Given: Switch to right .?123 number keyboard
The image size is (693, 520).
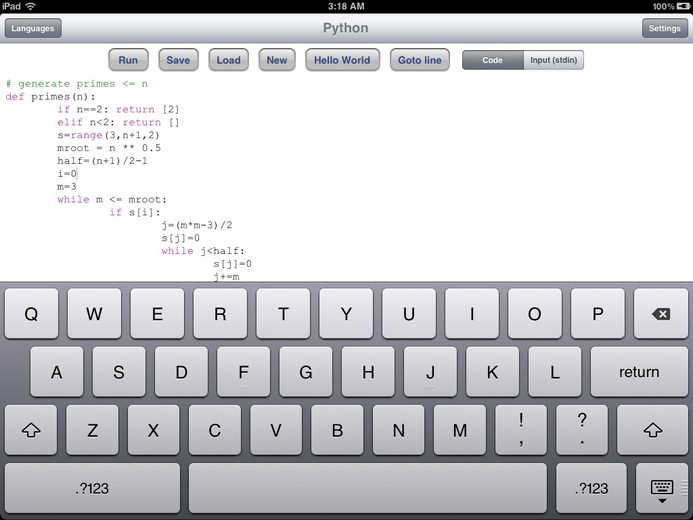Looking at the screenshot, I should pos(591,488).
